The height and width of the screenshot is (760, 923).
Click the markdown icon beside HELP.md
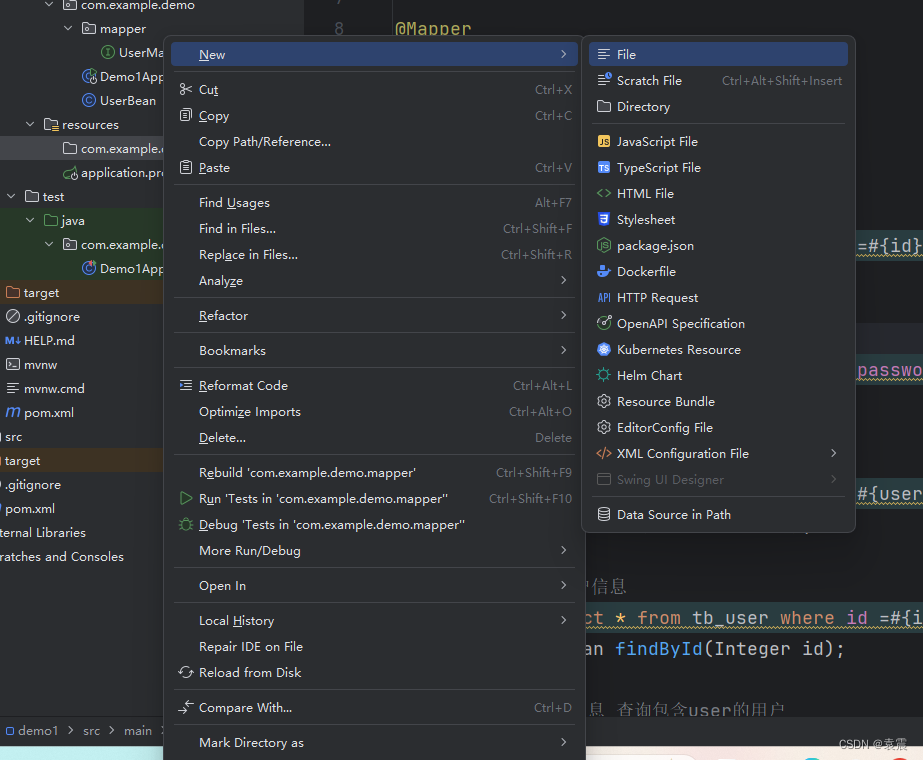[11, 340]
